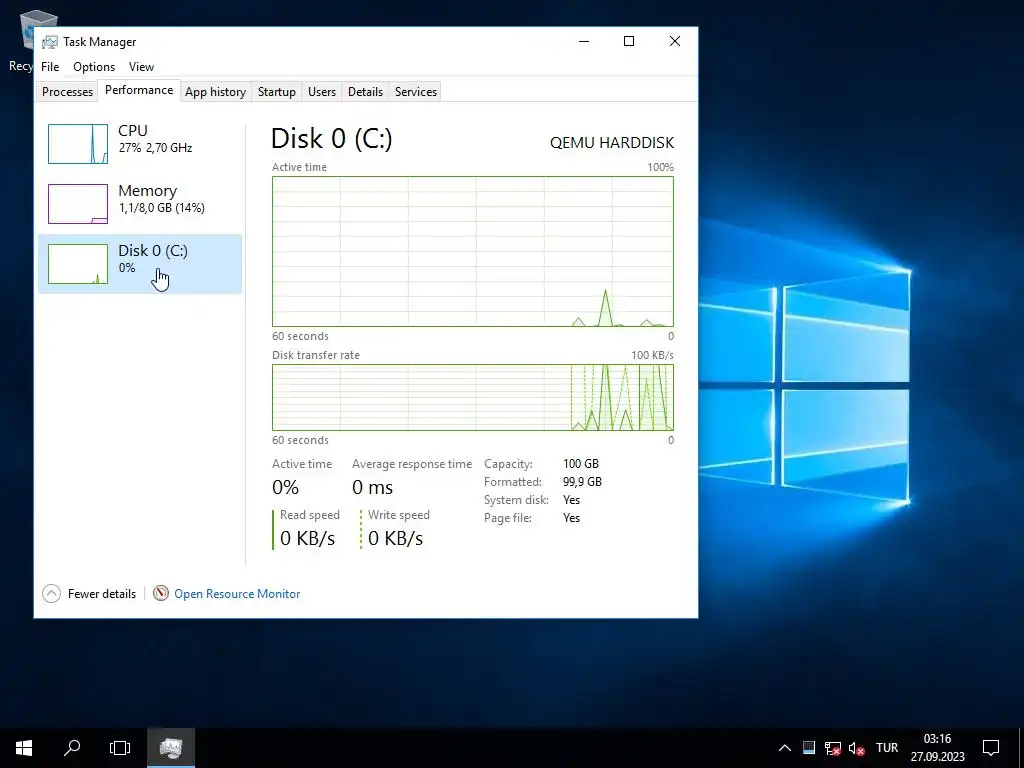The height and width of the screenshot is (768, 1024).
Task: Click the TUR input language indicator
Action: click(x=887, y=748)
